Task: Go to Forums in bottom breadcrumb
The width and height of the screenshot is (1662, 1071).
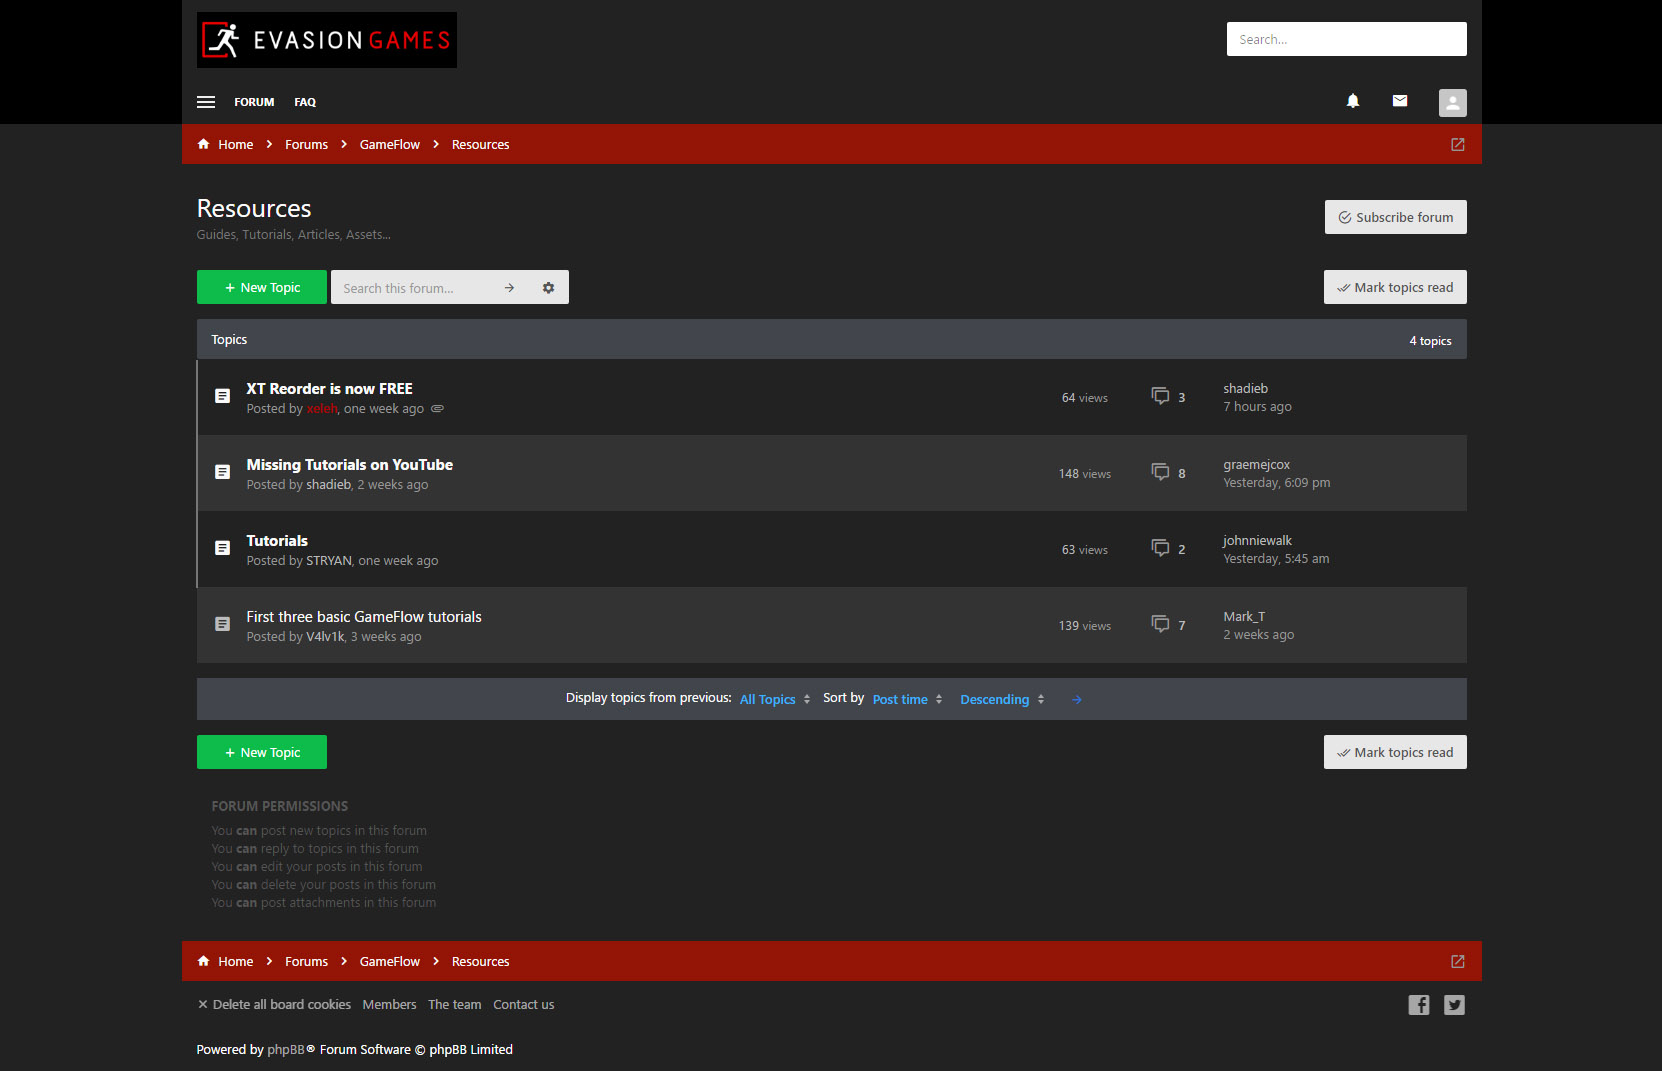Action: pyautogui.click(x=306, y=962)
